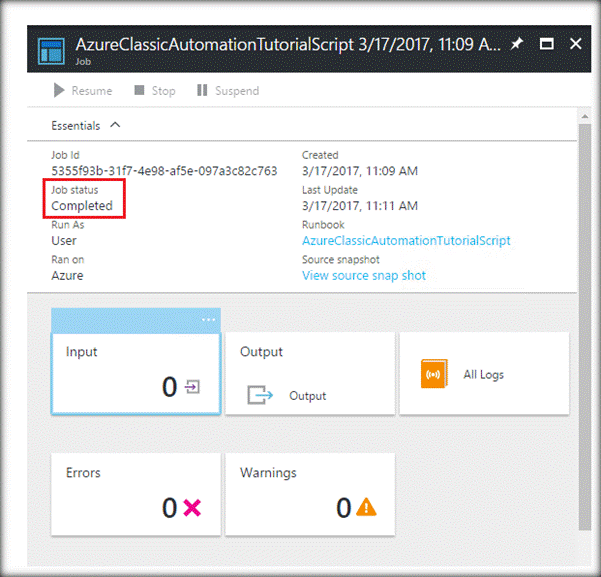Click the Resume play icon
The height and width of the screenshot is (577, 601).
59,90
